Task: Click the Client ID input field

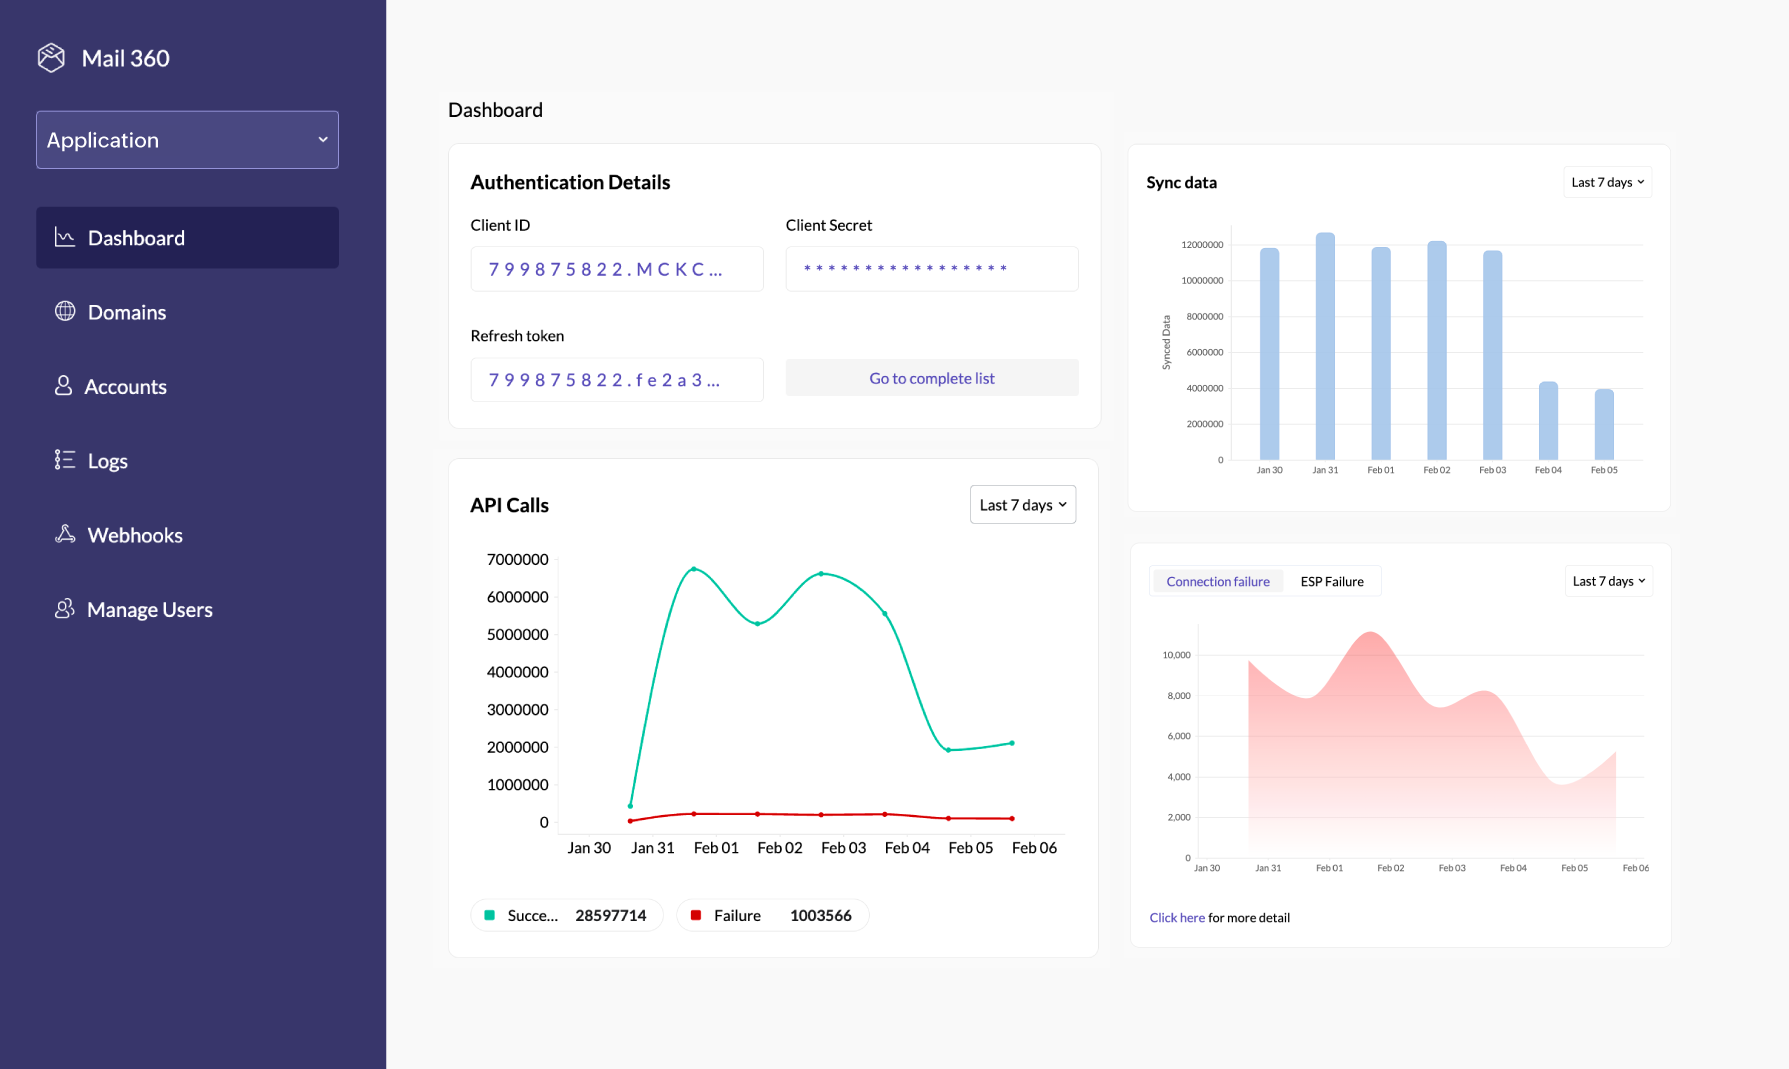Action: pyautogui.click(x=616, y=268)
